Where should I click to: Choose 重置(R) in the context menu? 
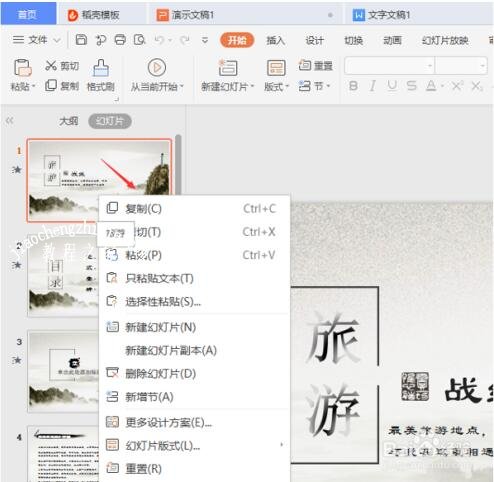click(x=194, y=469)
